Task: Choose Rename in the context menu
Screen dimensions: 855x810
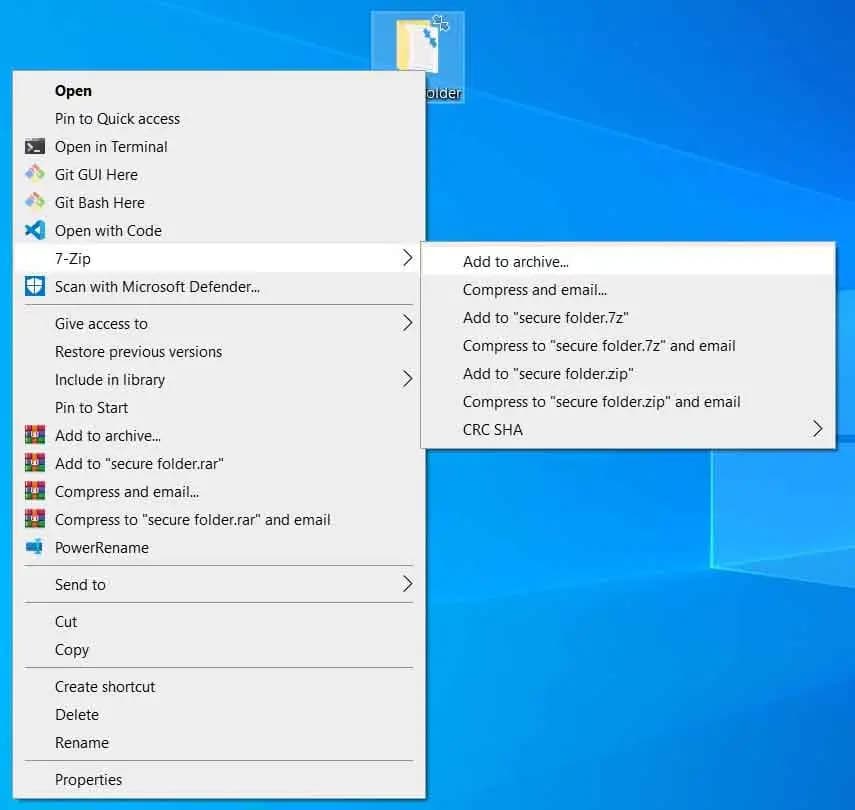Action: [x=218, y=743]
